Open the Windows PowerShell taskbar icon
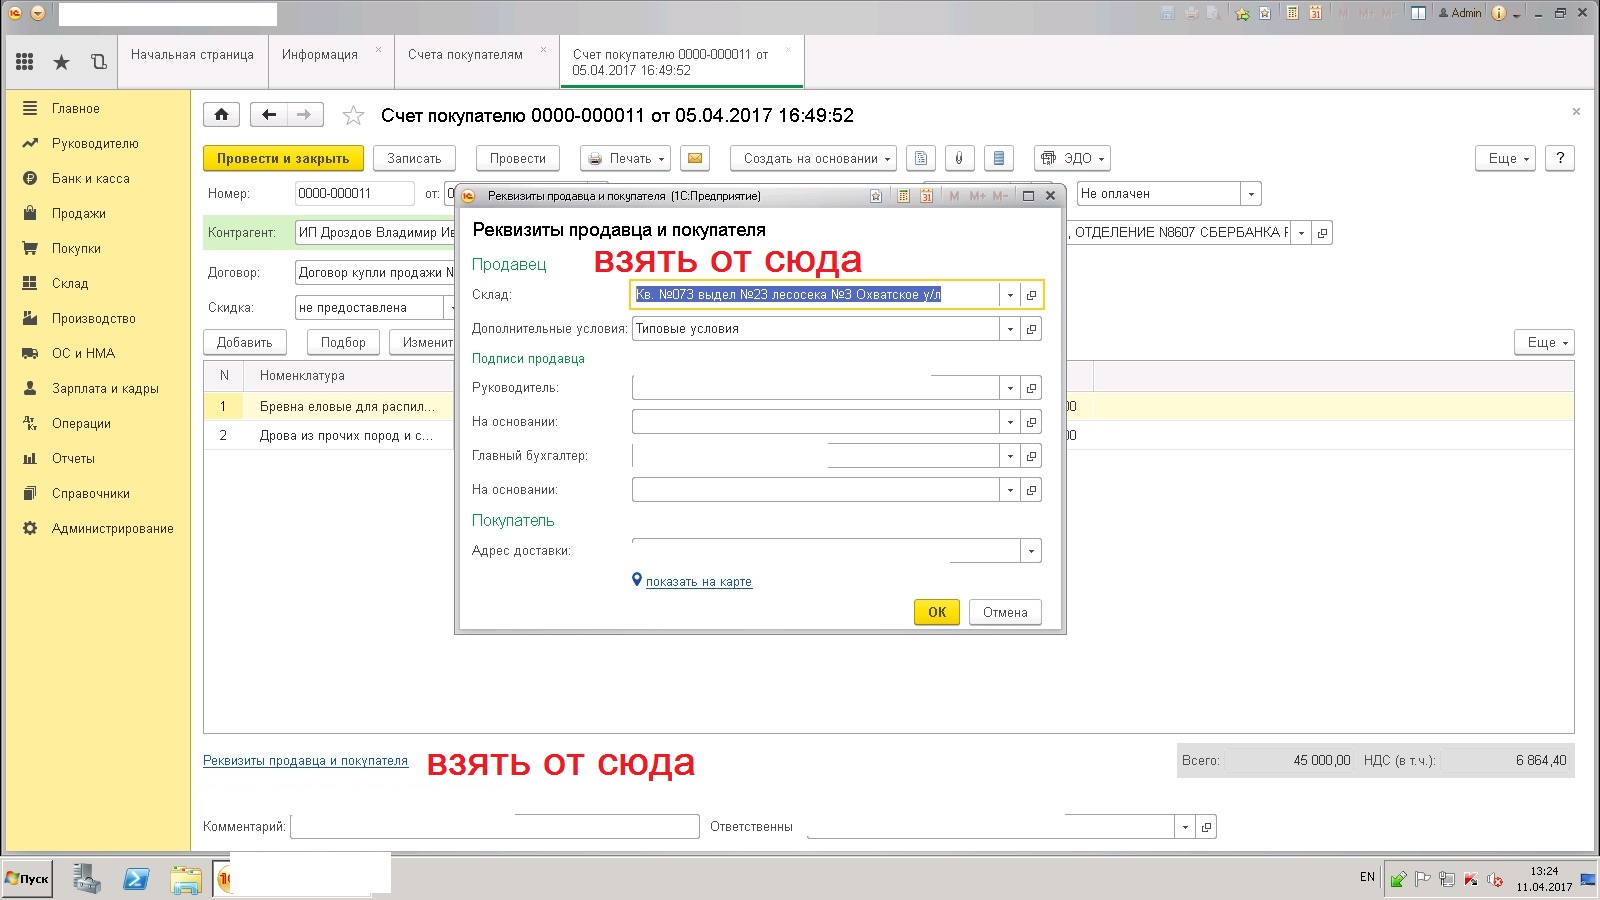This screenshot has width=1600, height=900. pos(136,879)
